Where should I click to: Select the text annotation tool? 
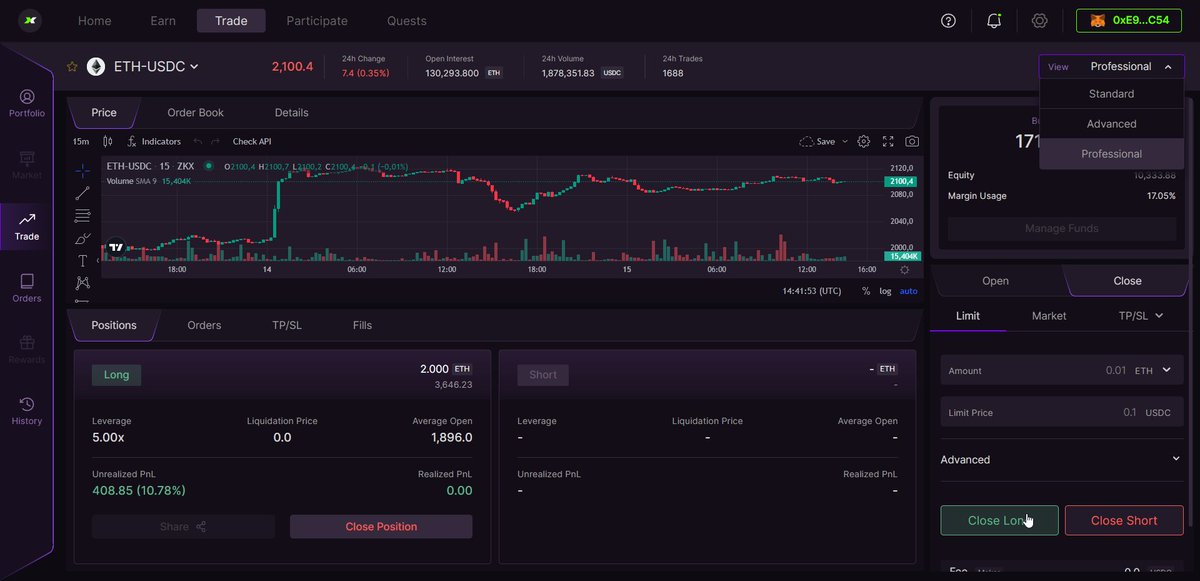tap(82, 261)
